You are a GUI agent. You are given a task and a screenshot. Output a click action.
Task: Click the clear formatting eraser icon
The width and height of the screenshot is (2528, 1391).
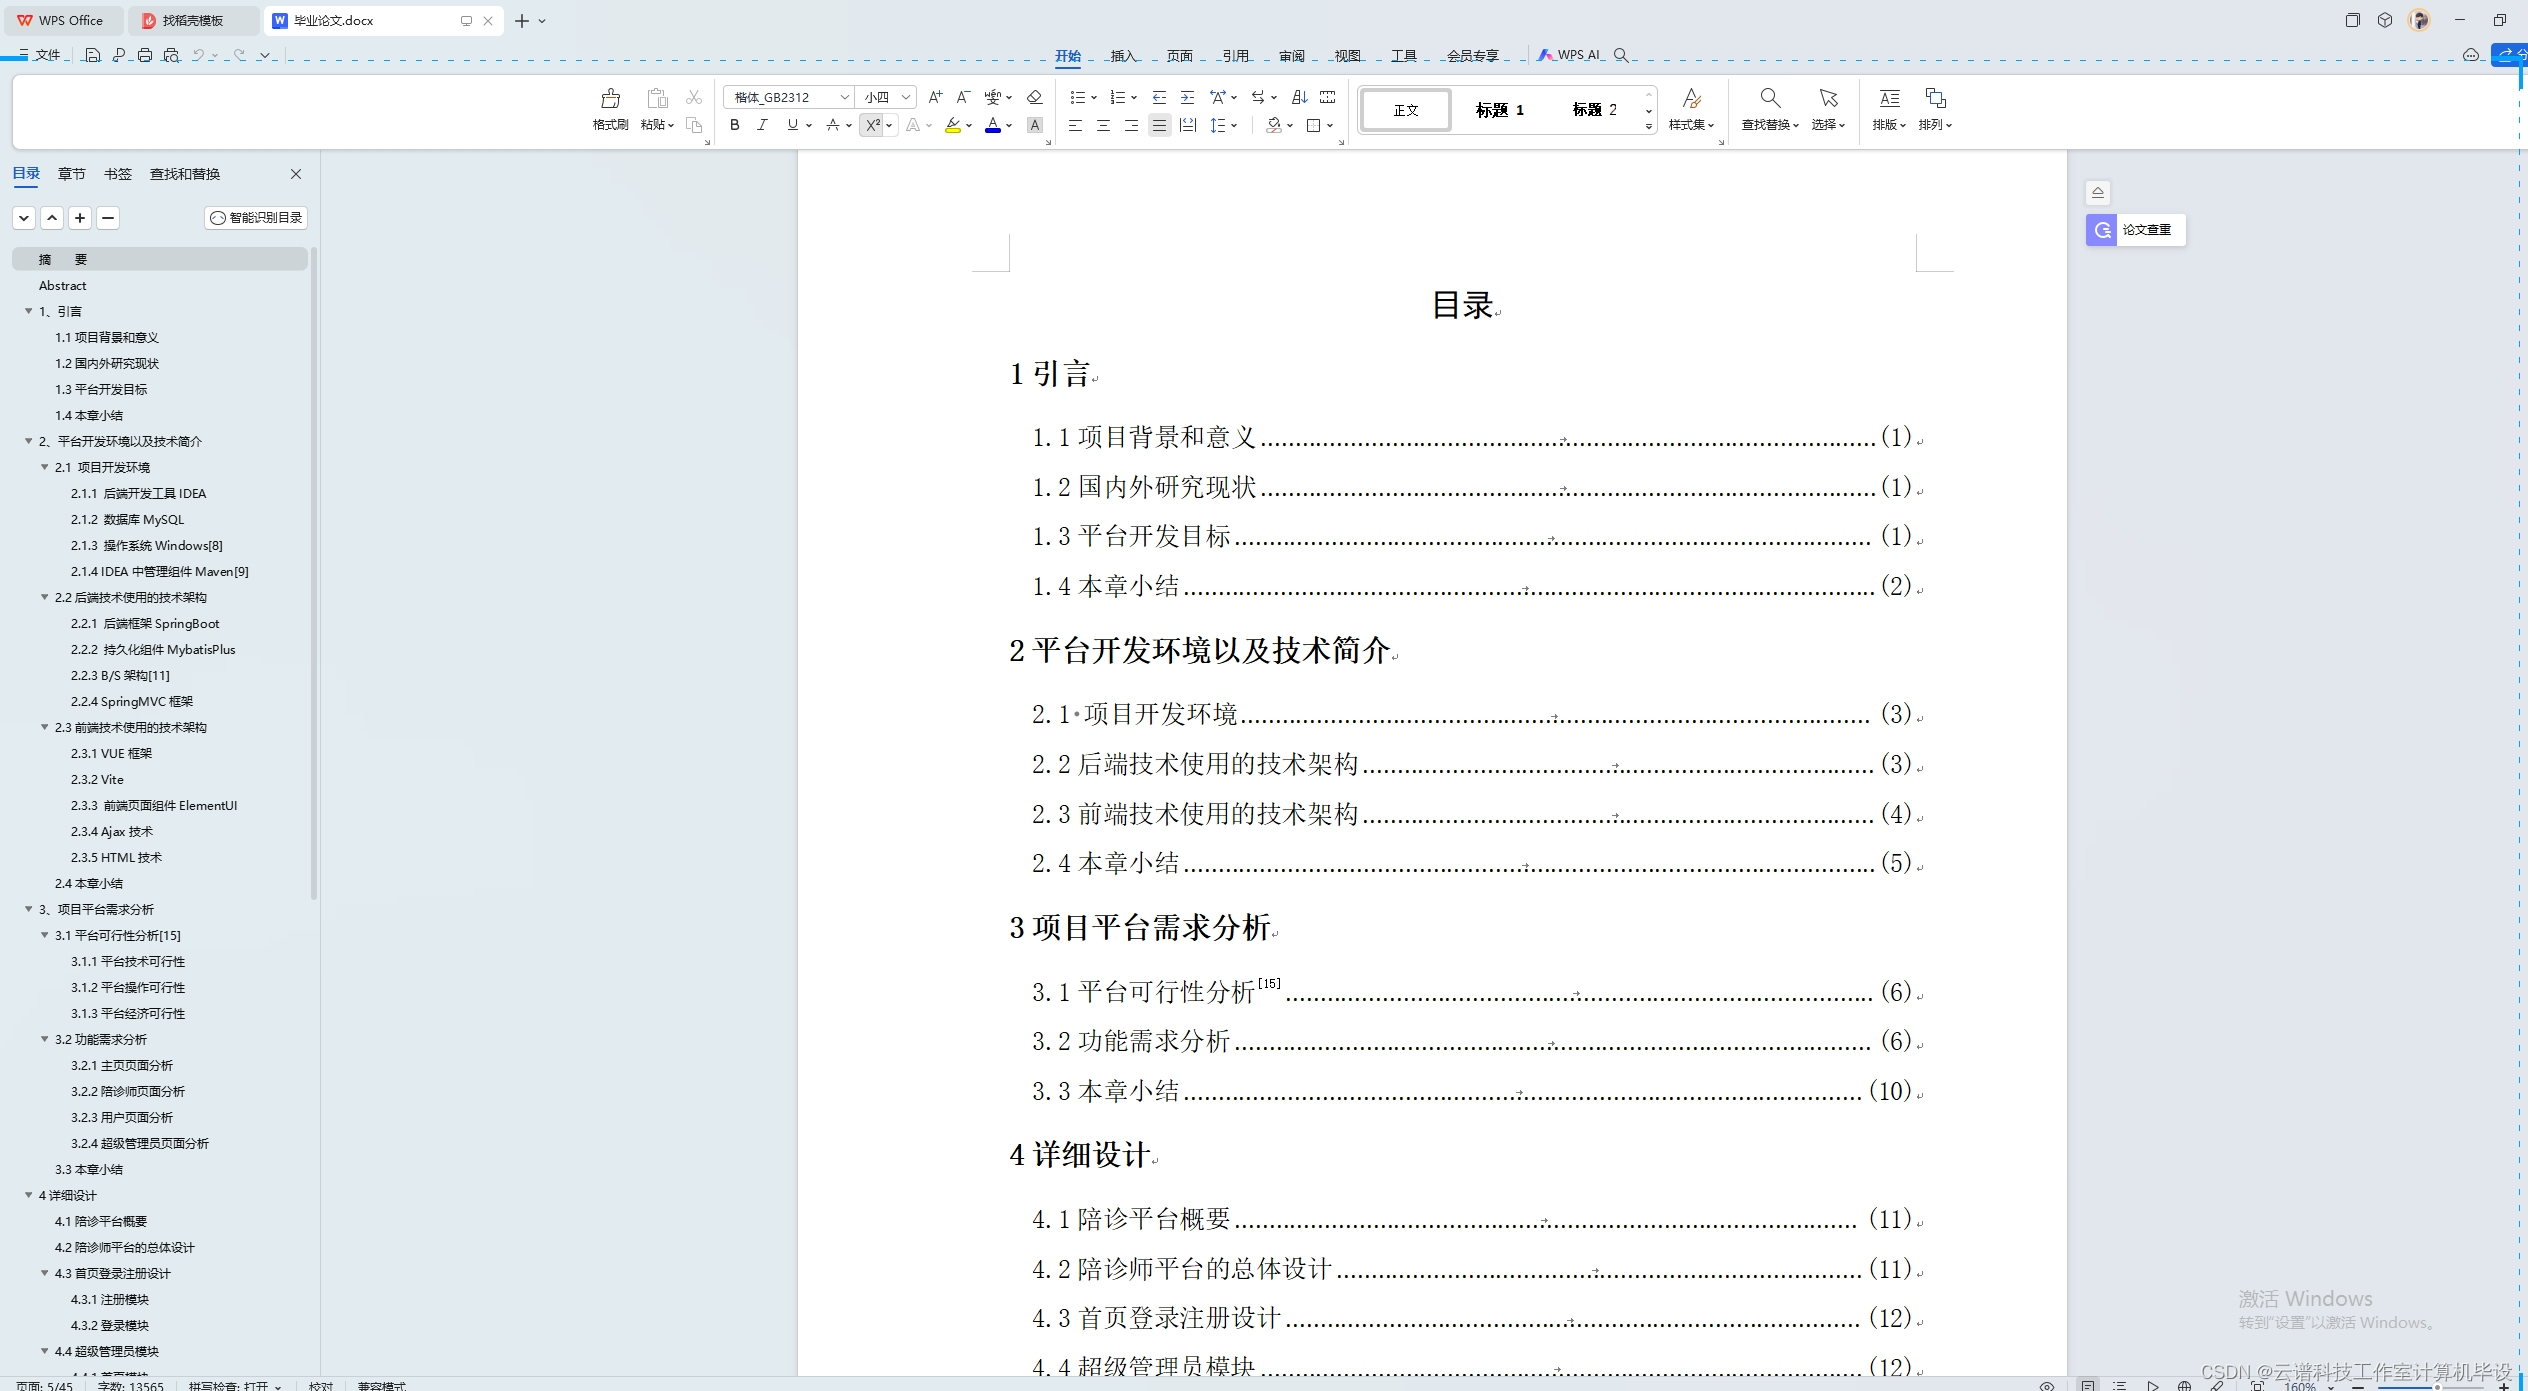pos(1034,97)
